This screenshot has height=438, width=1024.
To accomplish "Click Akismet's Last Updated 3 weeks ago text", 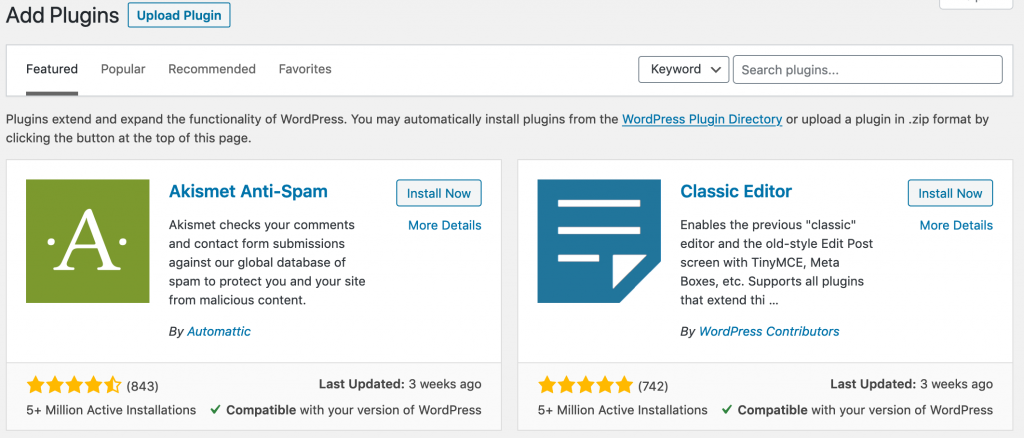I will point(400,384).
